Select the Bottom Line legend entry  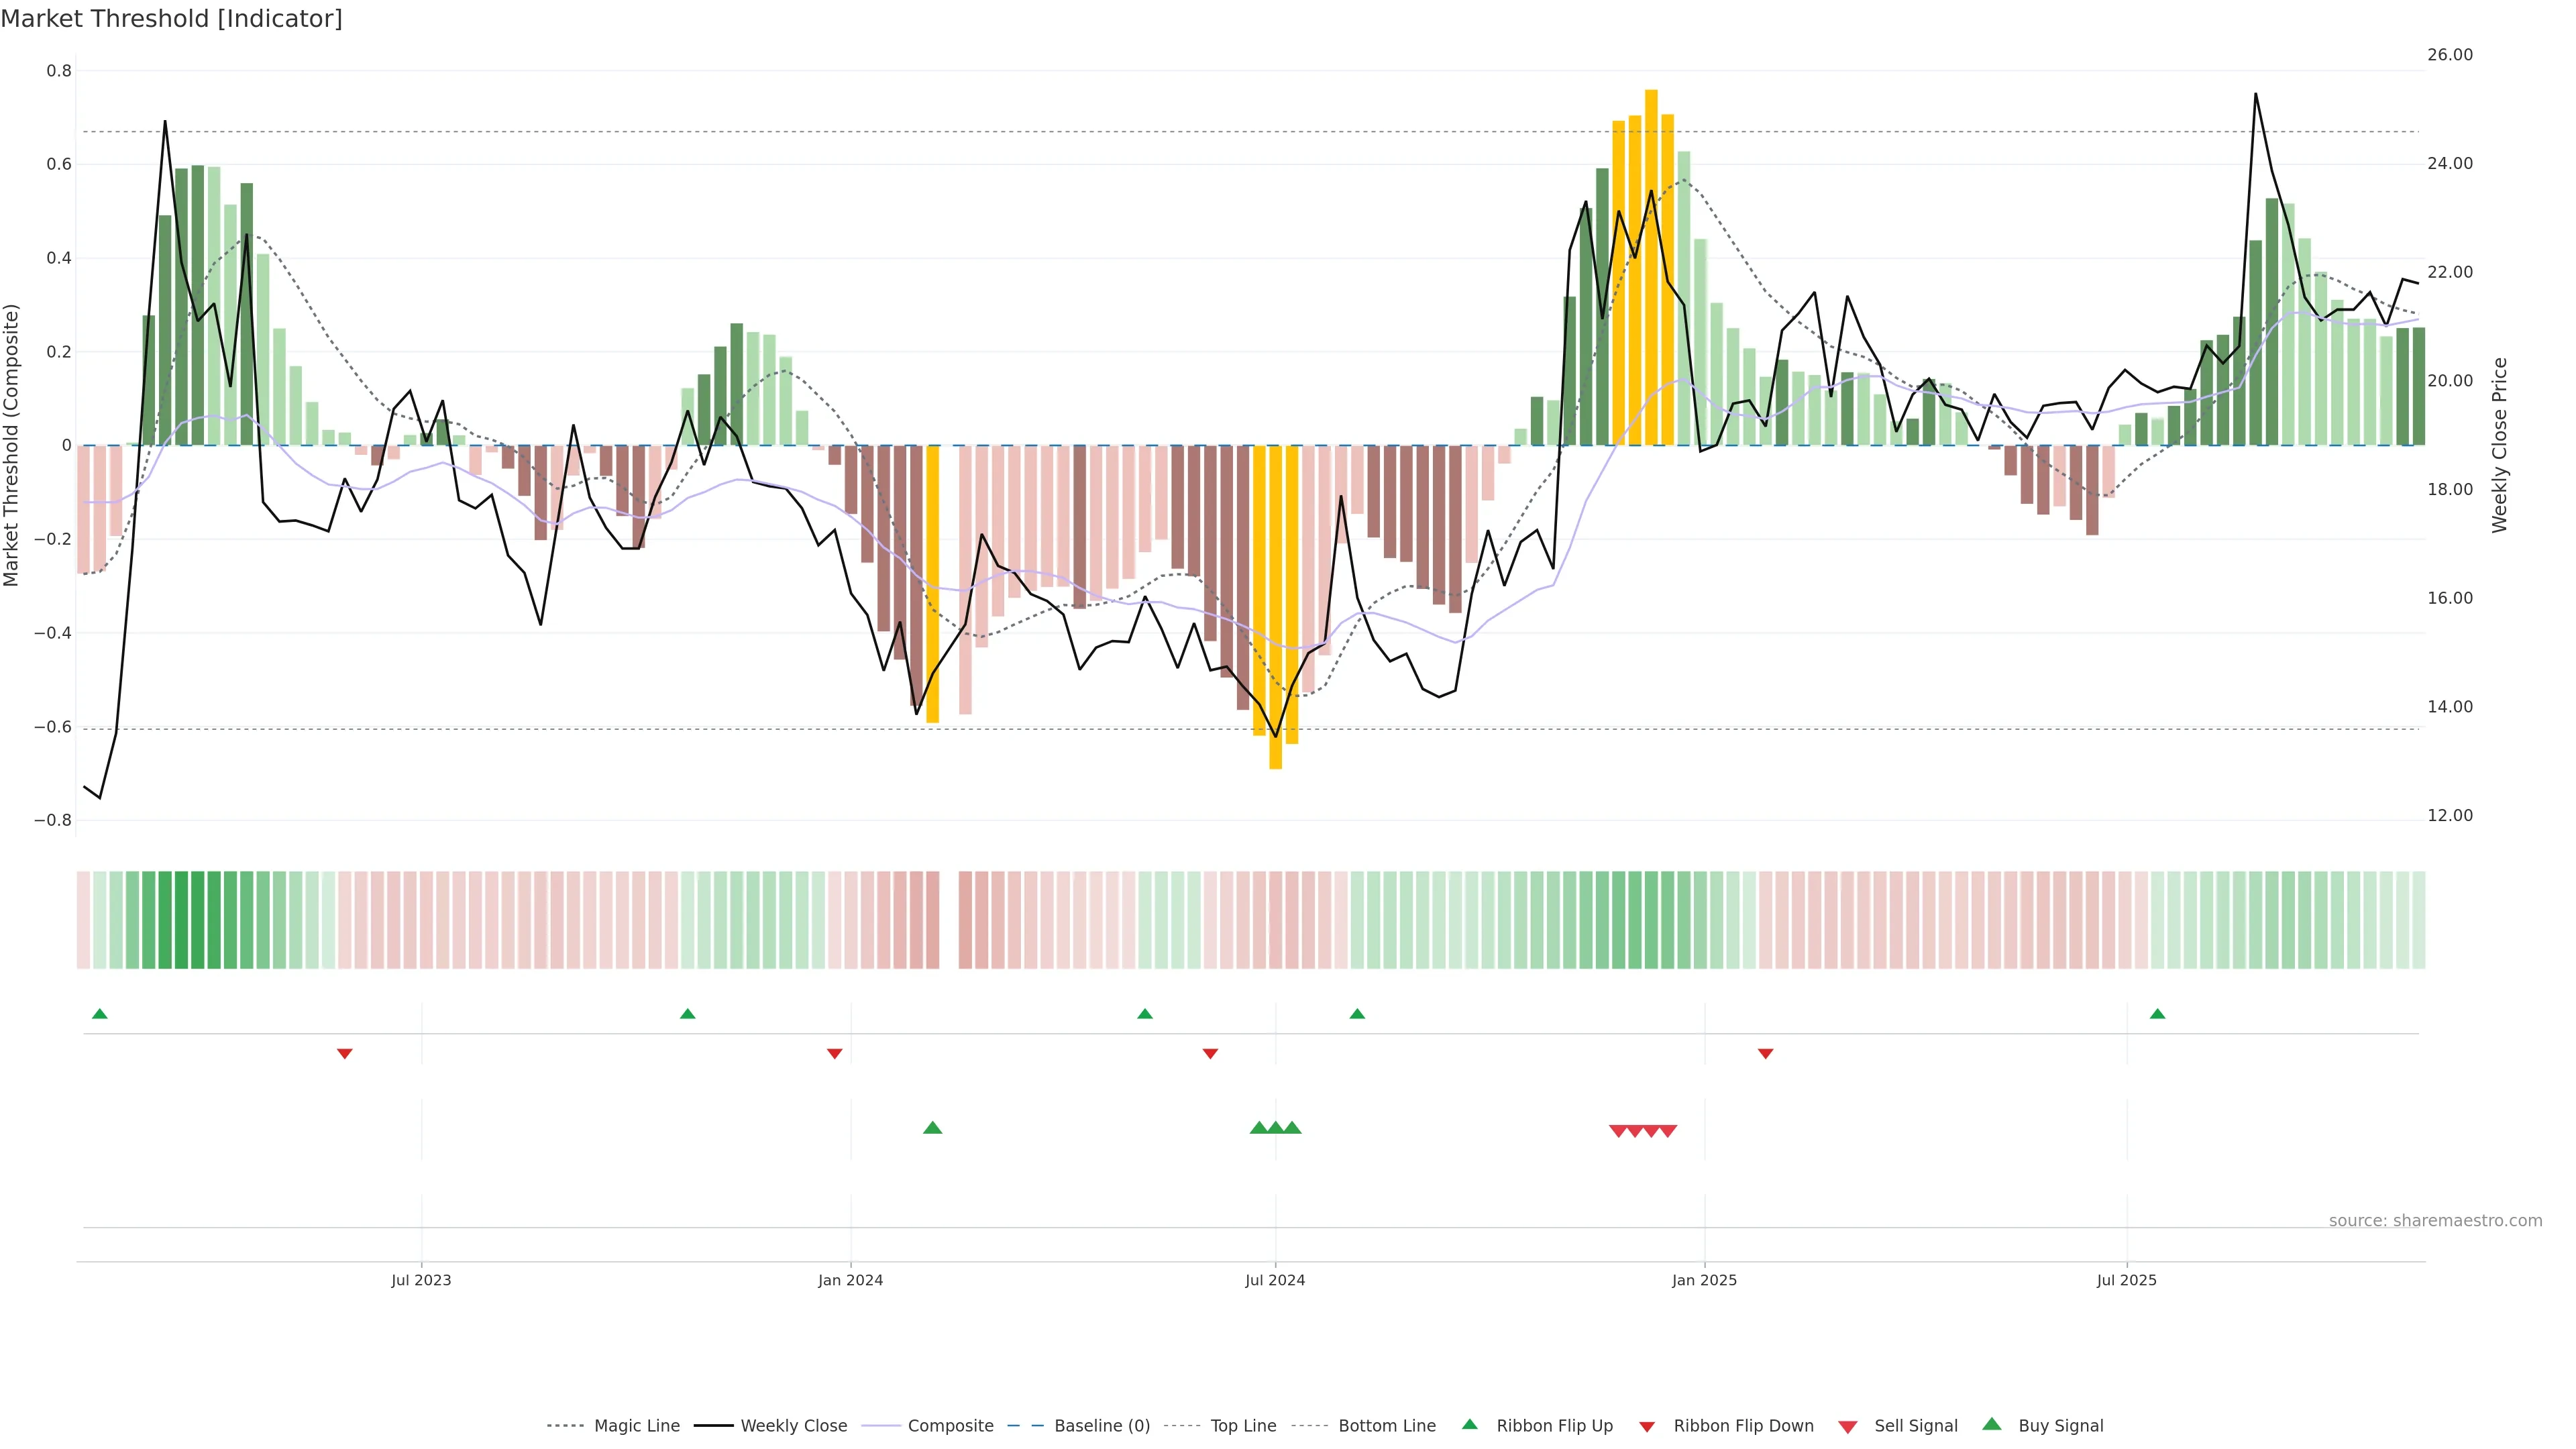[1386, 1426]
